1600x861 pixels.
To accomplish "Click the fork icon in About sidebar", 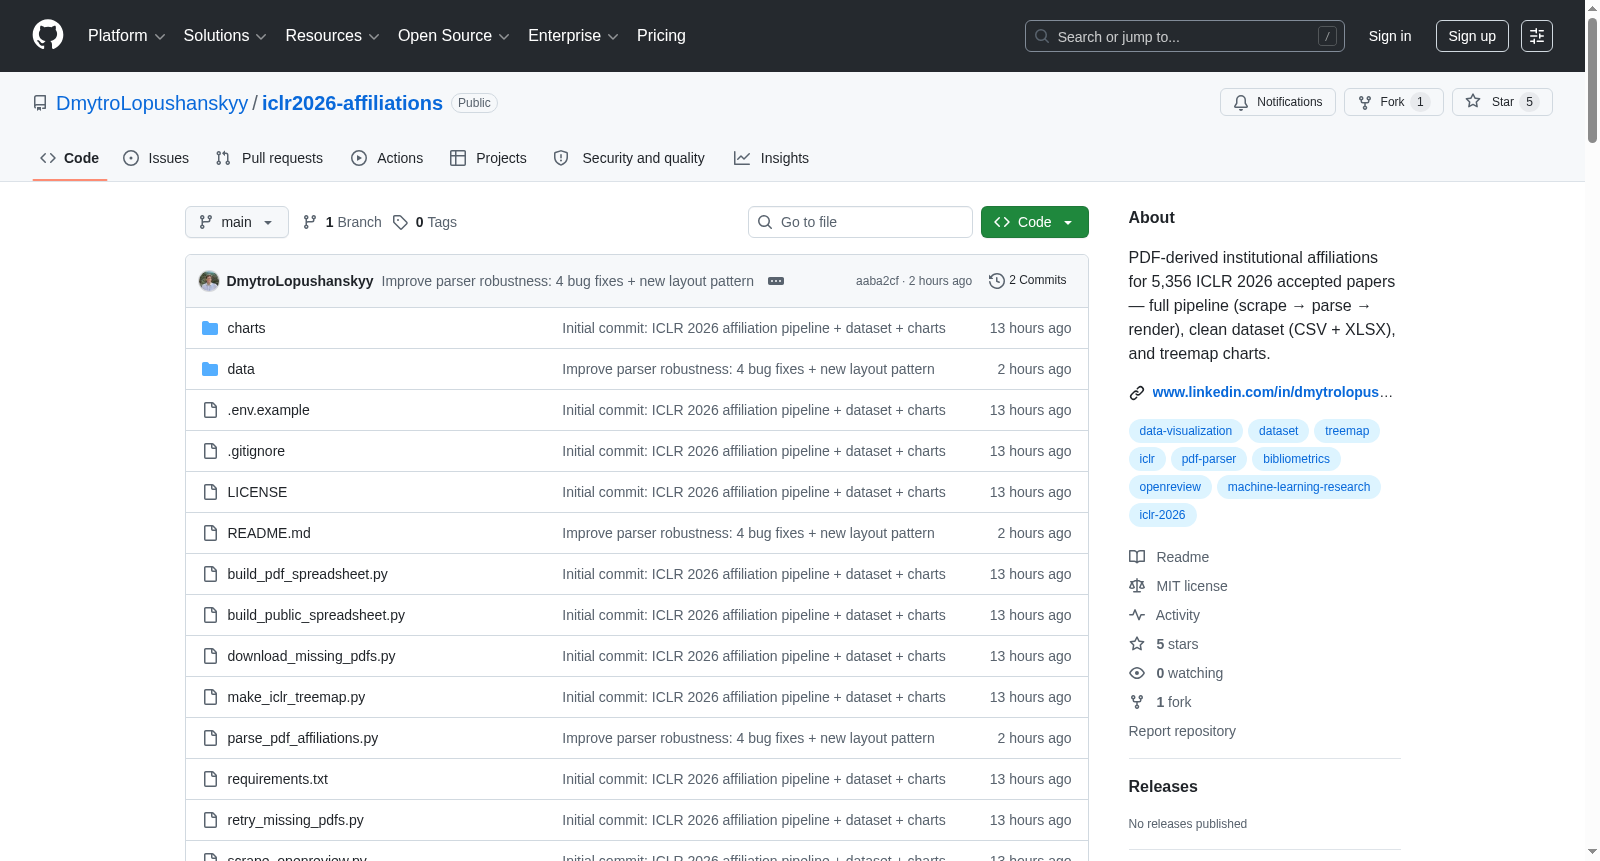I will (x=1137, y=702).
